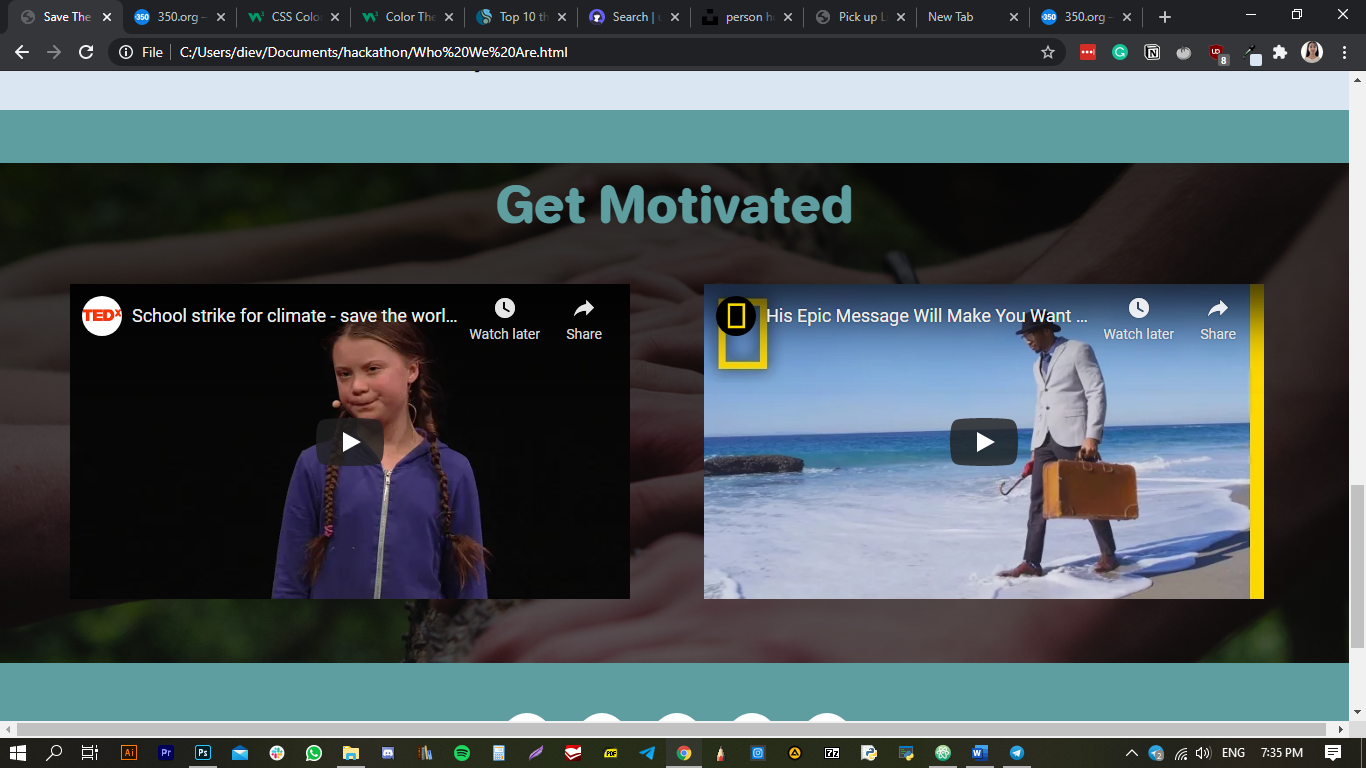Reload the current page
The height and width of the screenshot is (768, 1366).
86,52
